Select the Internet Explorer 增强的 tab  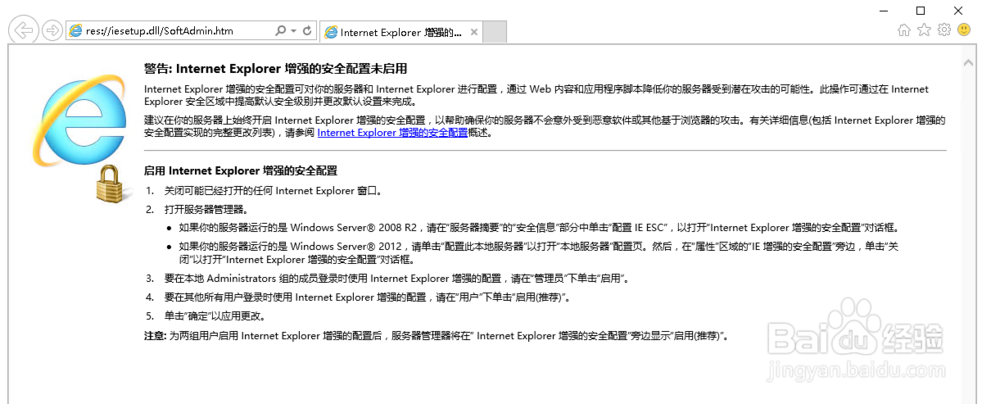[x=401, y=33]
